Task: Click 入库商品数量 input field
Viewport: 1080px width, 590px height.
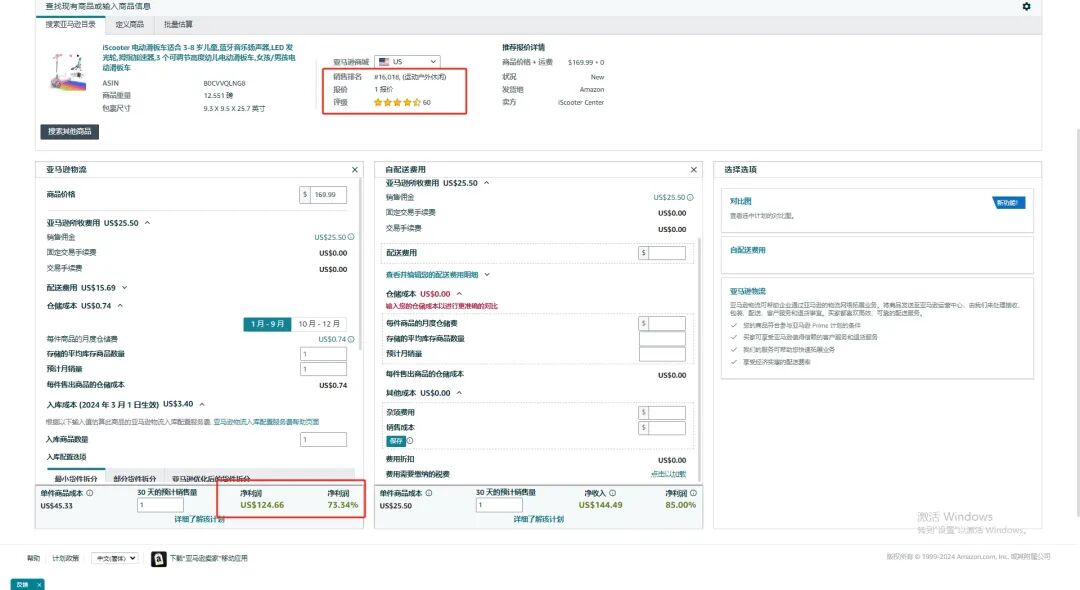Action: (323, 439)
